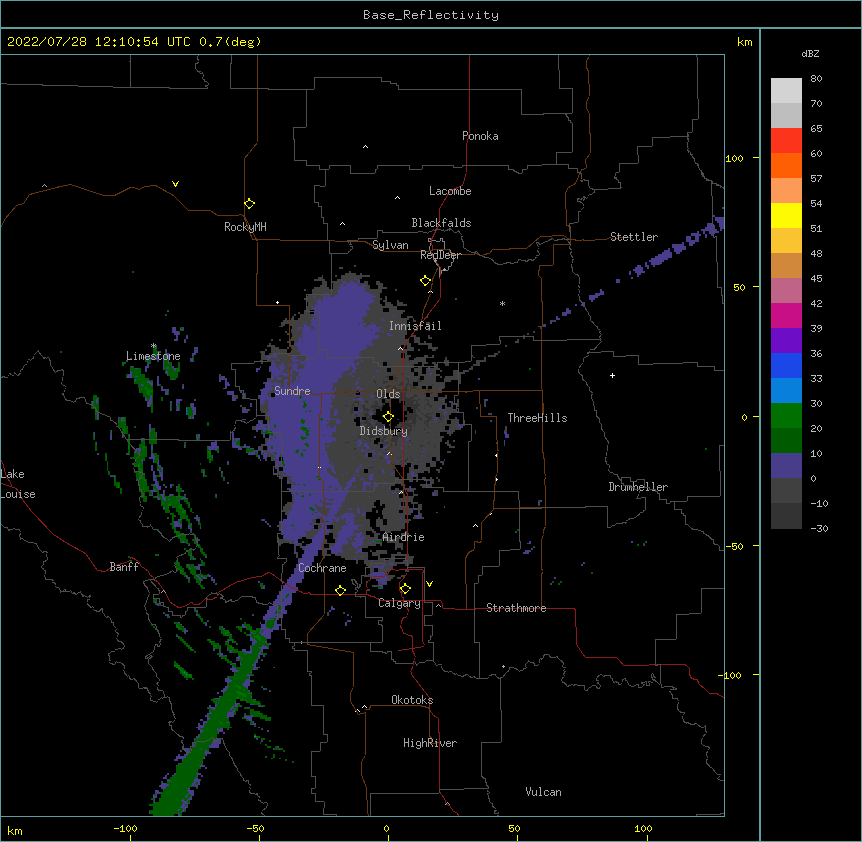862x842 pixels.
Task: Click the Base_Reflectivity title
Action: (x=431, y=15)
